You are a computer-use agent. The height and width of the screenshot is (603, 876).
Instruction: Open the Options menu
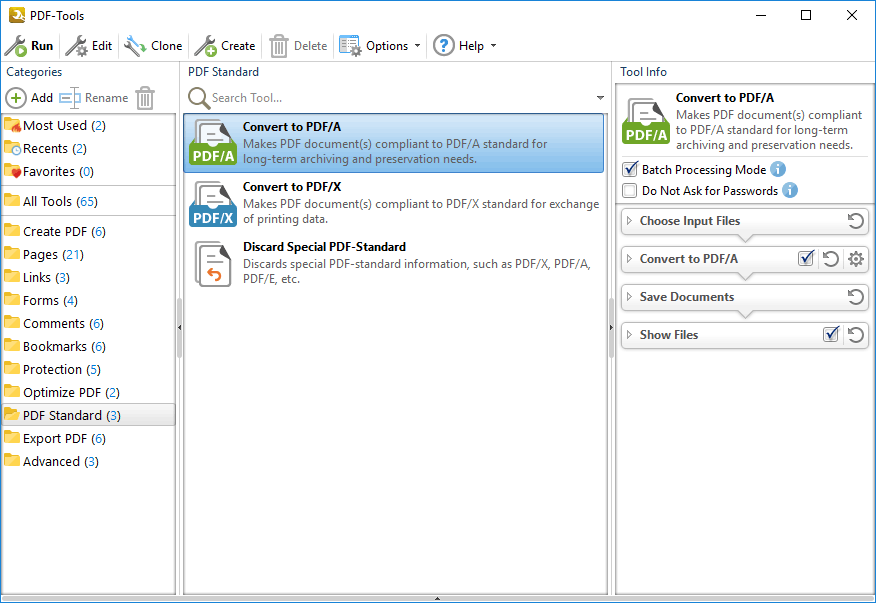coord(379,46)
